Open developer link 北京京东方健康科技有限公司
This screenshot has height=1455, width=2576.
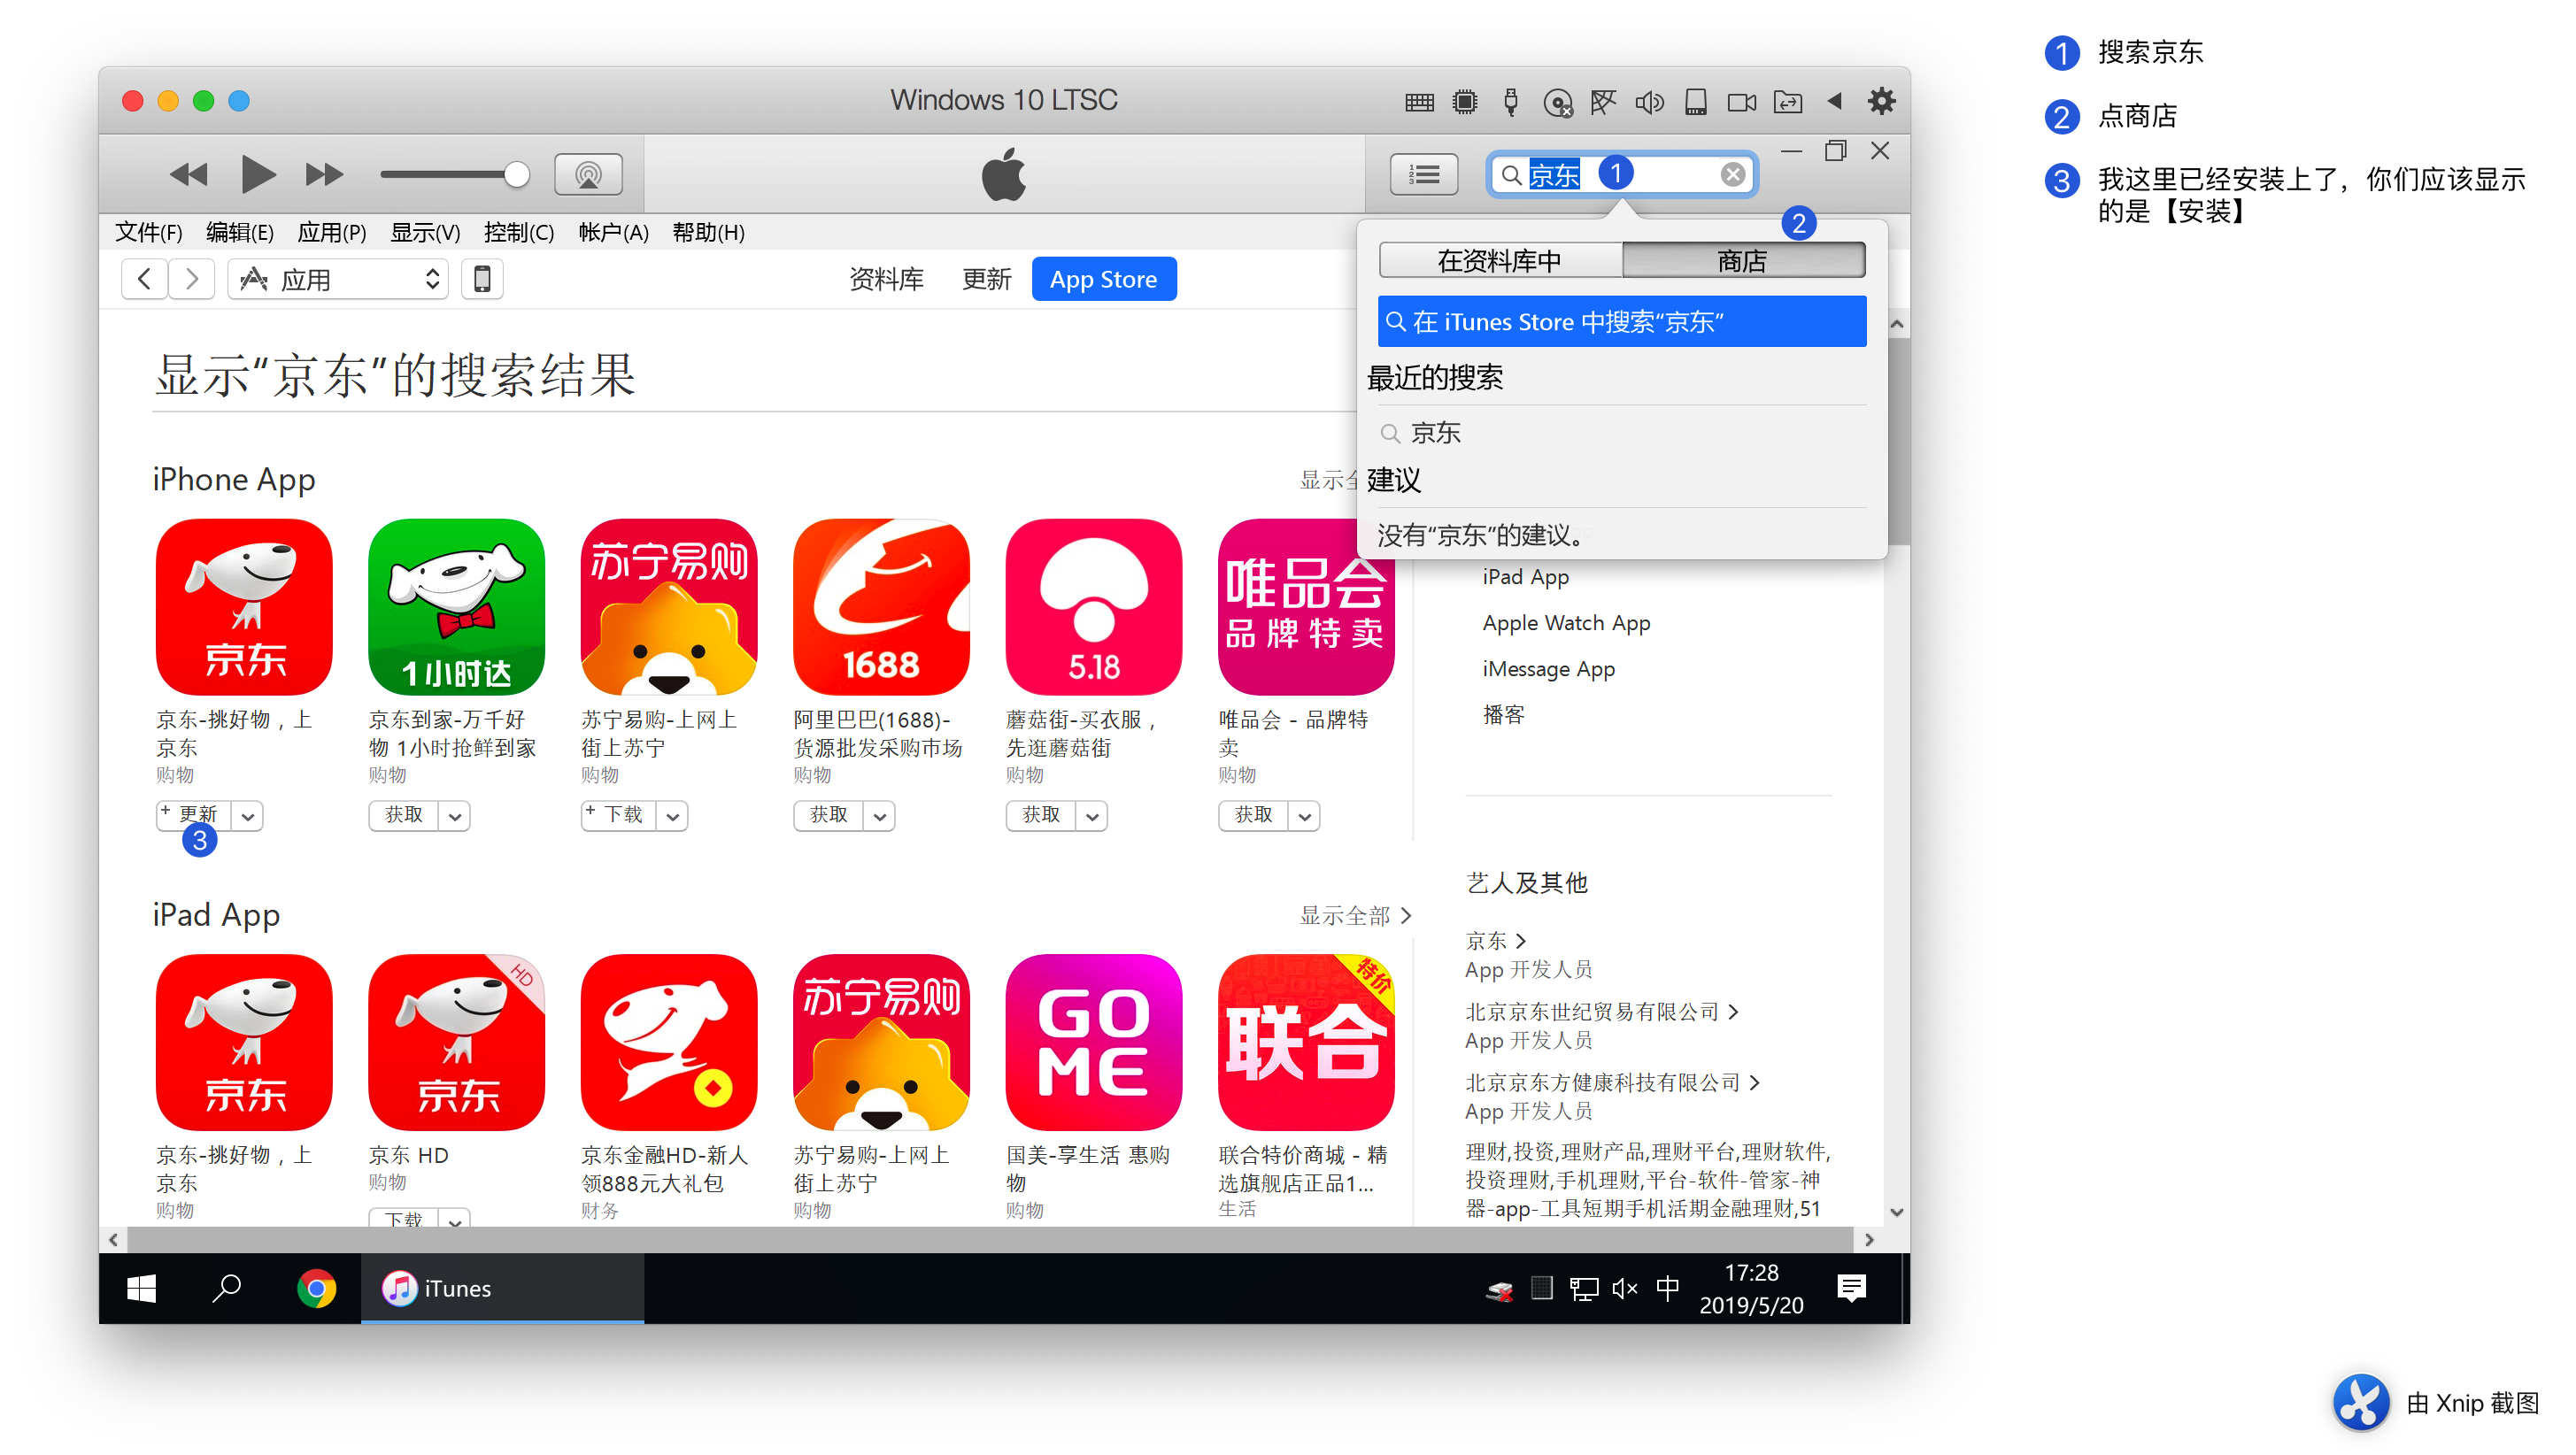(x=1612, y=1083)
